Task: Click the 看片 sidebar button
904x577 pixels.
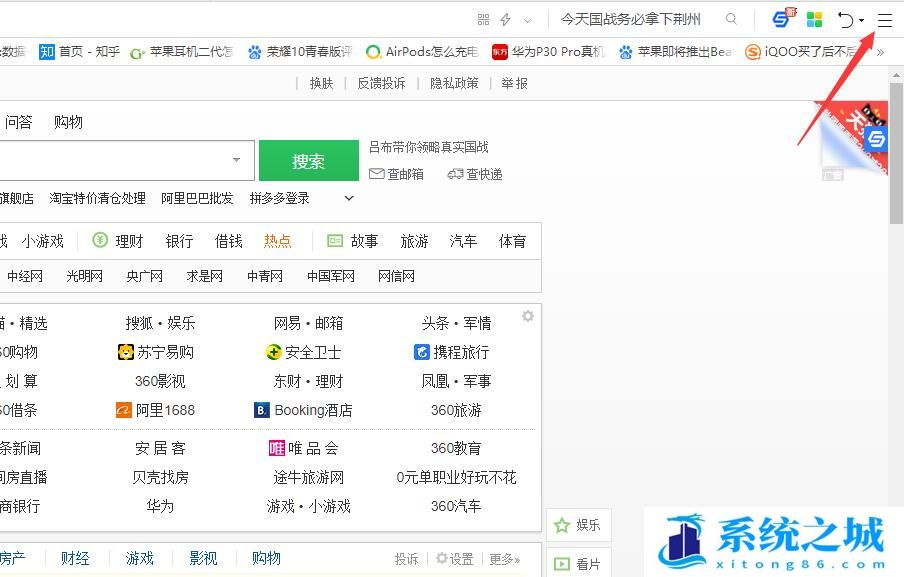Action: point(578,564)
